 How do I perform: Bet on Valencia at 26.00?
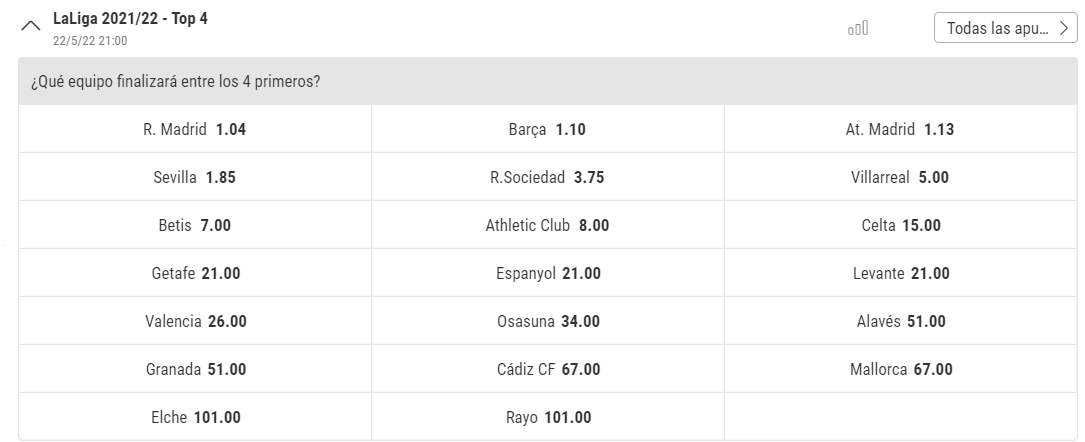(x=195, y=322)
